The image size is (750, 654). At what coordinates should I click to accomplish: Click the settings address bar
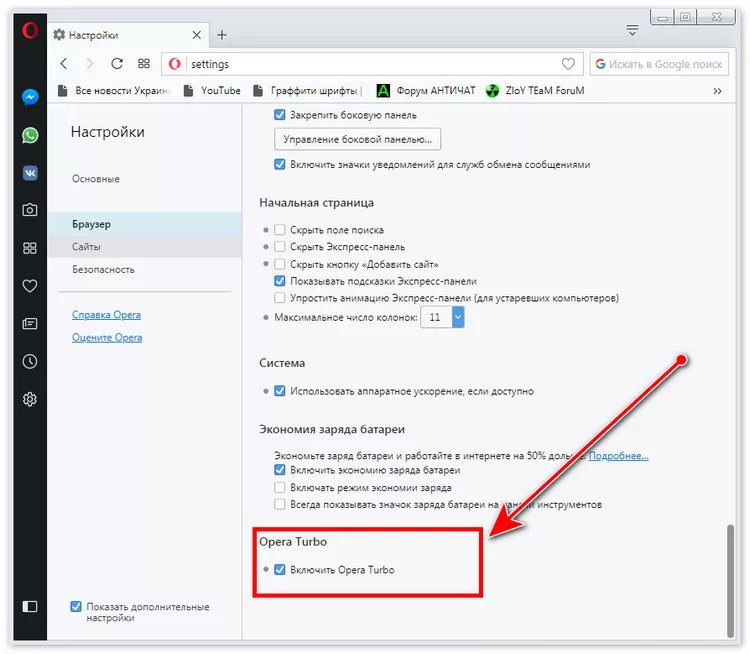coord(372,64)
